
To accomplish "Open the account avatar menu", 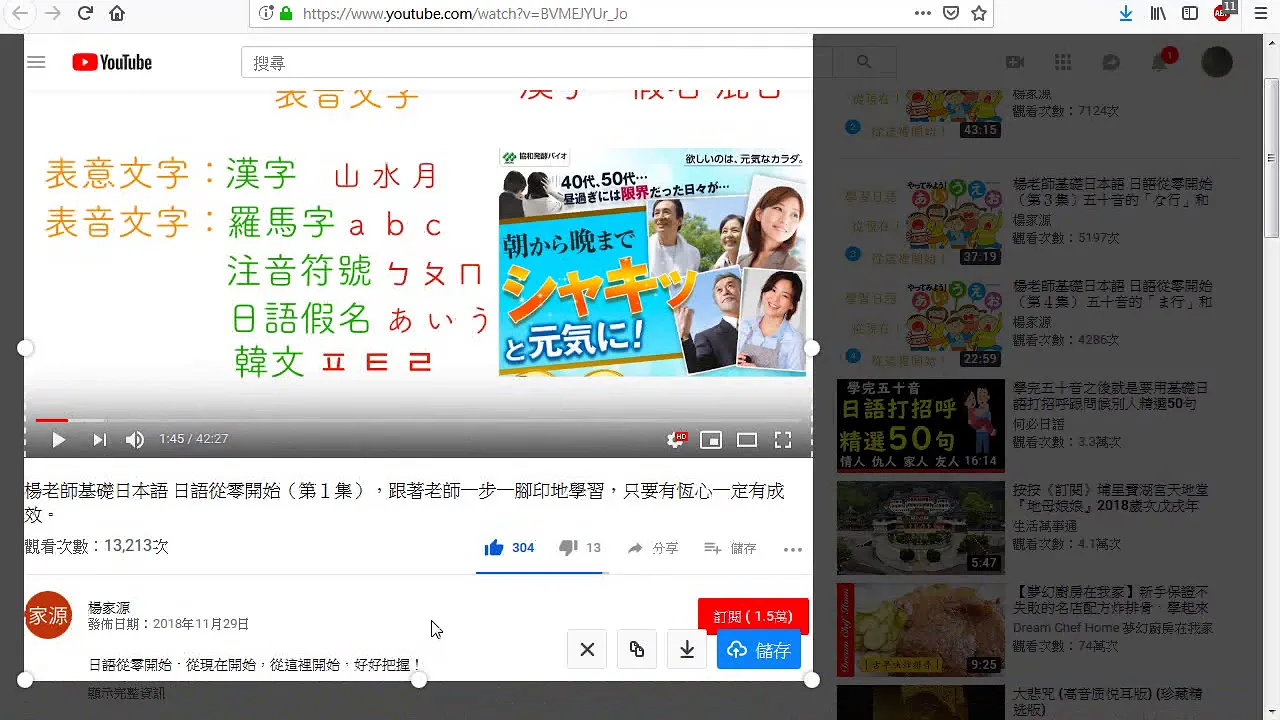I will point(1217,62).
